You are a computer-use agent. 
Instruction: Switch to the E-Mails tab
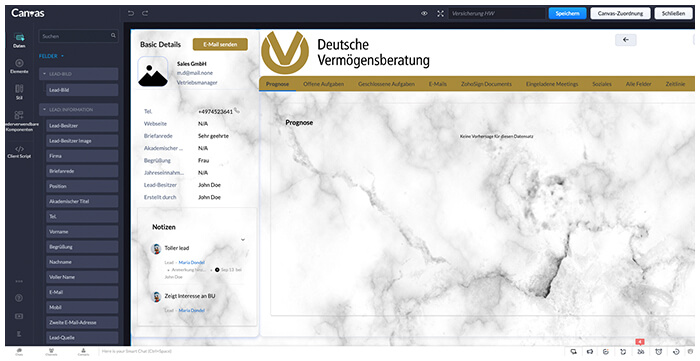(438, 84)
